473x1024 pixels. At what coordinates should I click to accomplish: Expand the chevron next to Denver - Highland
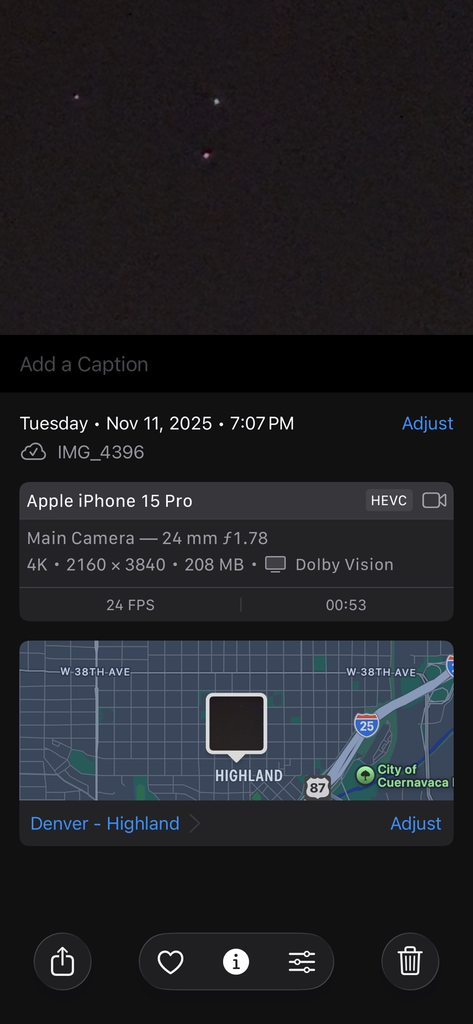(194, 824)
